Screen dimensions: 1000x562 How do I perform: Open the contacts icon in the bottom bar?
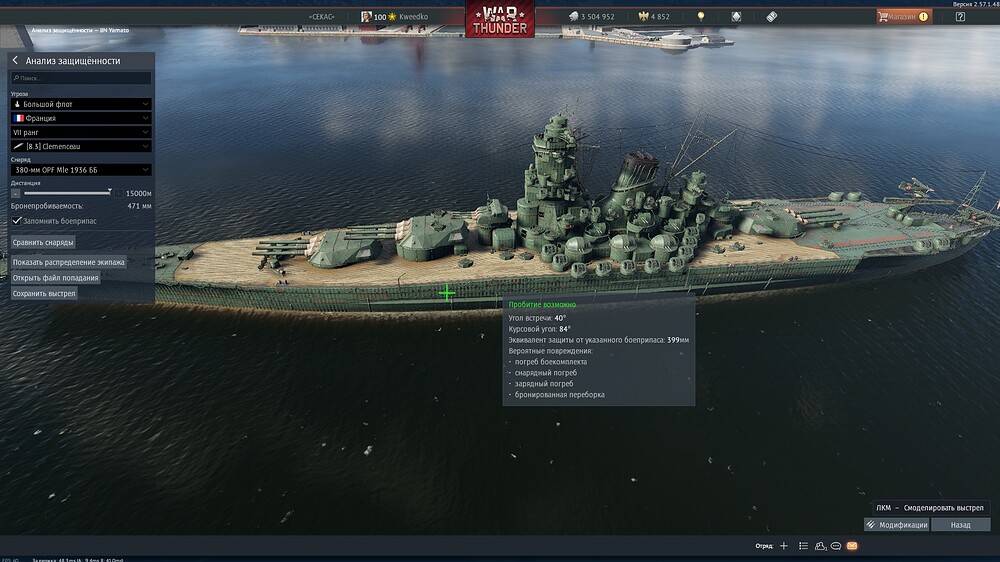[820, 546]
